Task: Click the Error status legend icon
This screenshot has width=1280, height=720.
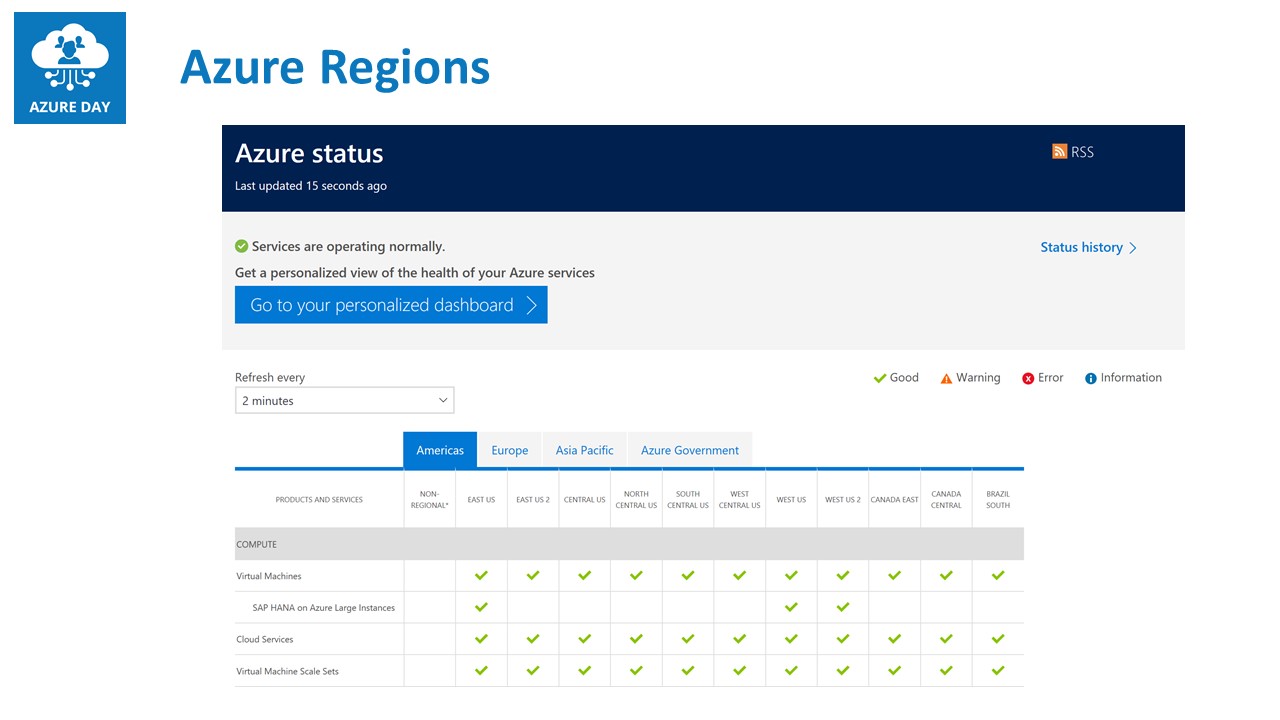Action: [1027, 377]
